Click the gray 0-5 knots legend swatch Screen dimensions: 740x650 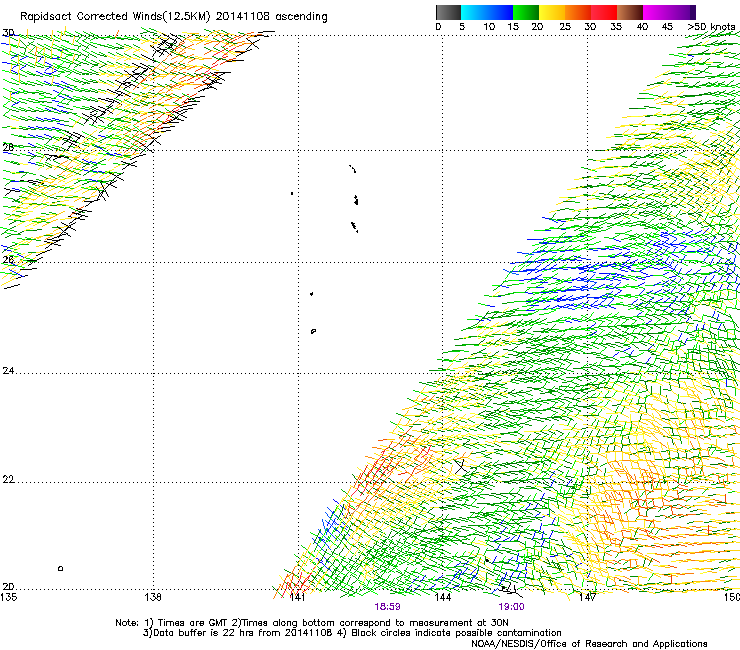coord(448,12)
